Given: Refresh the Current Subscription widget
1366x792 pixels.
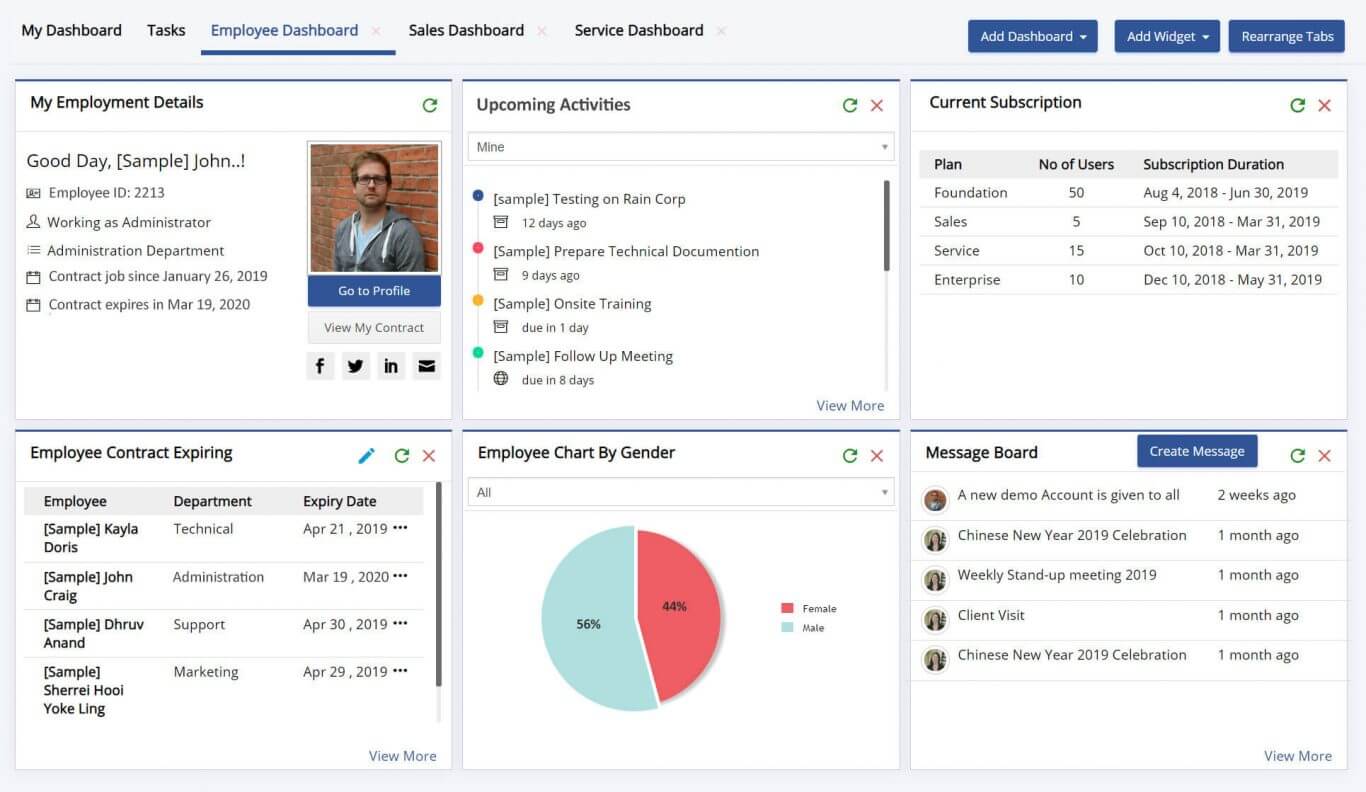Looking at the screenshot, I should [x=1297, y=105].
